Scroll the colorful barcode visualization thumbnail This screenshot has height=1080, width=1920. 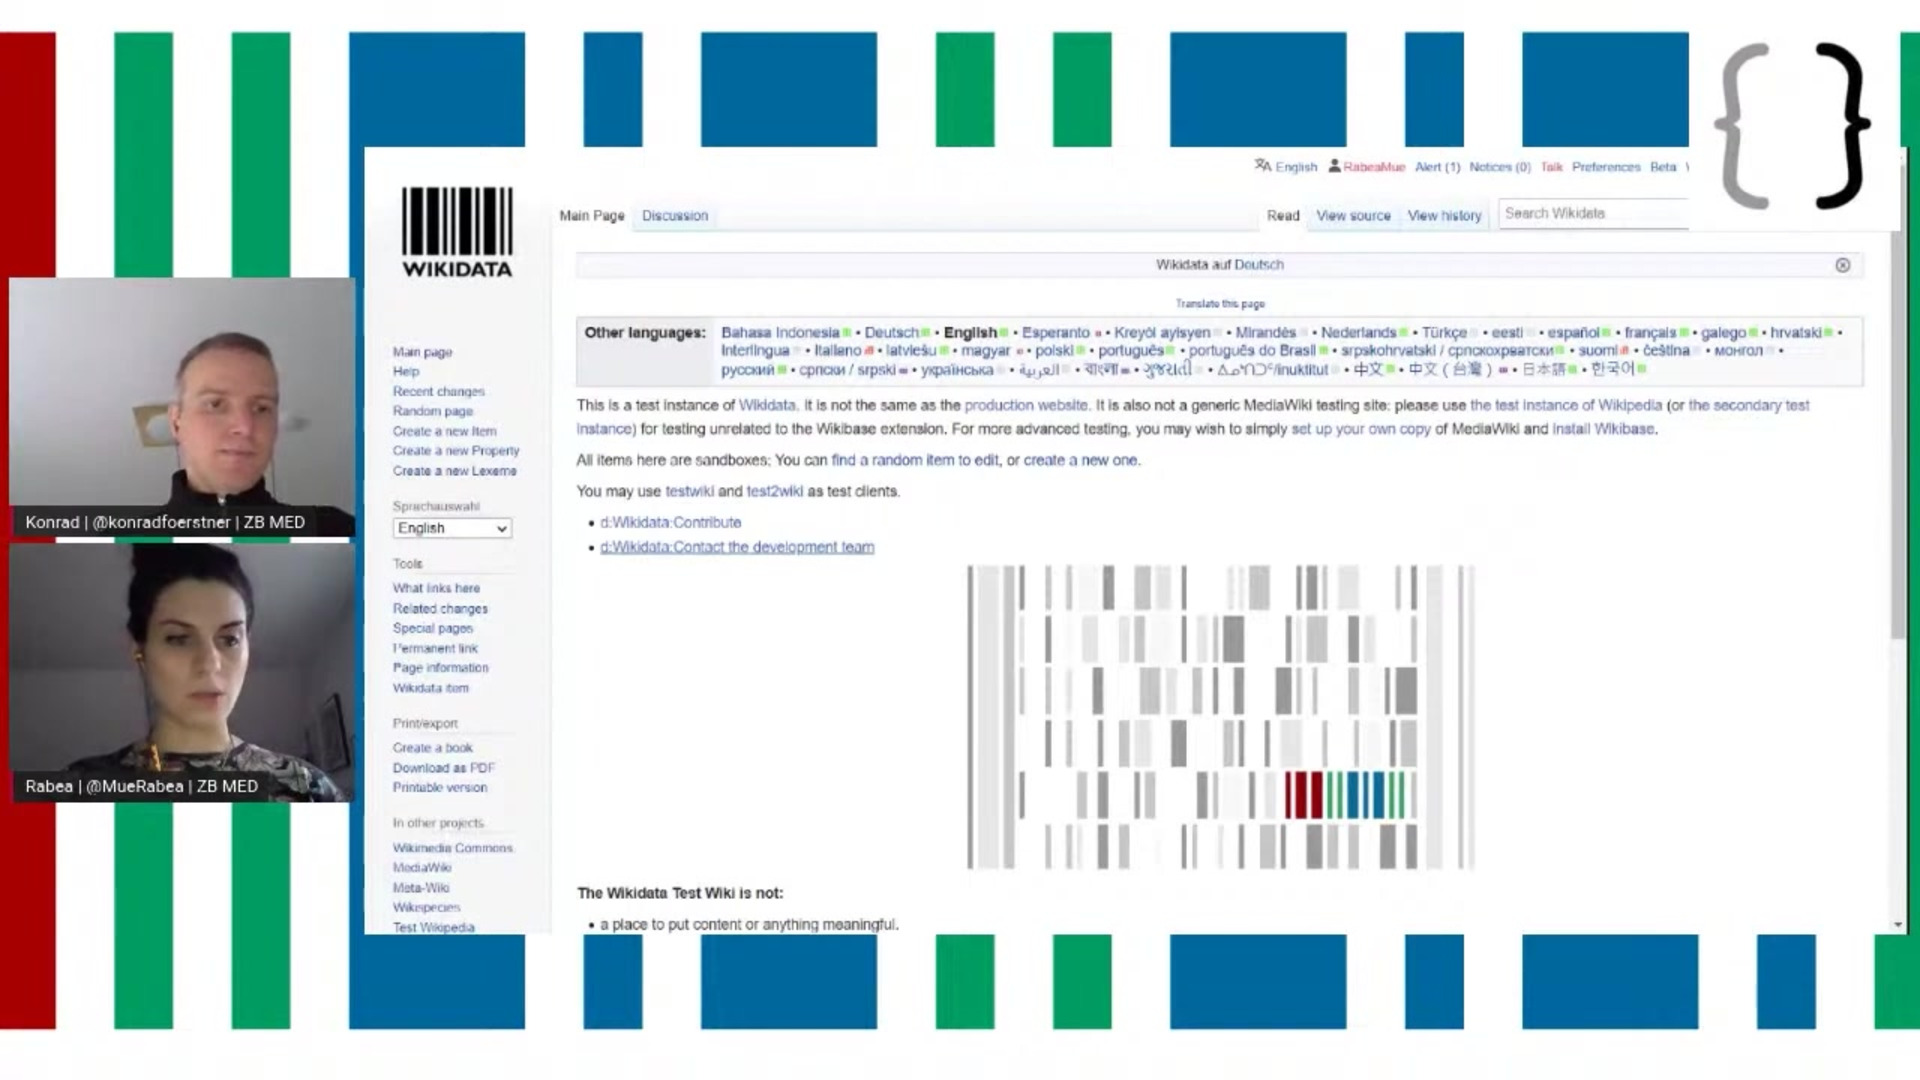coord(1220,713)
